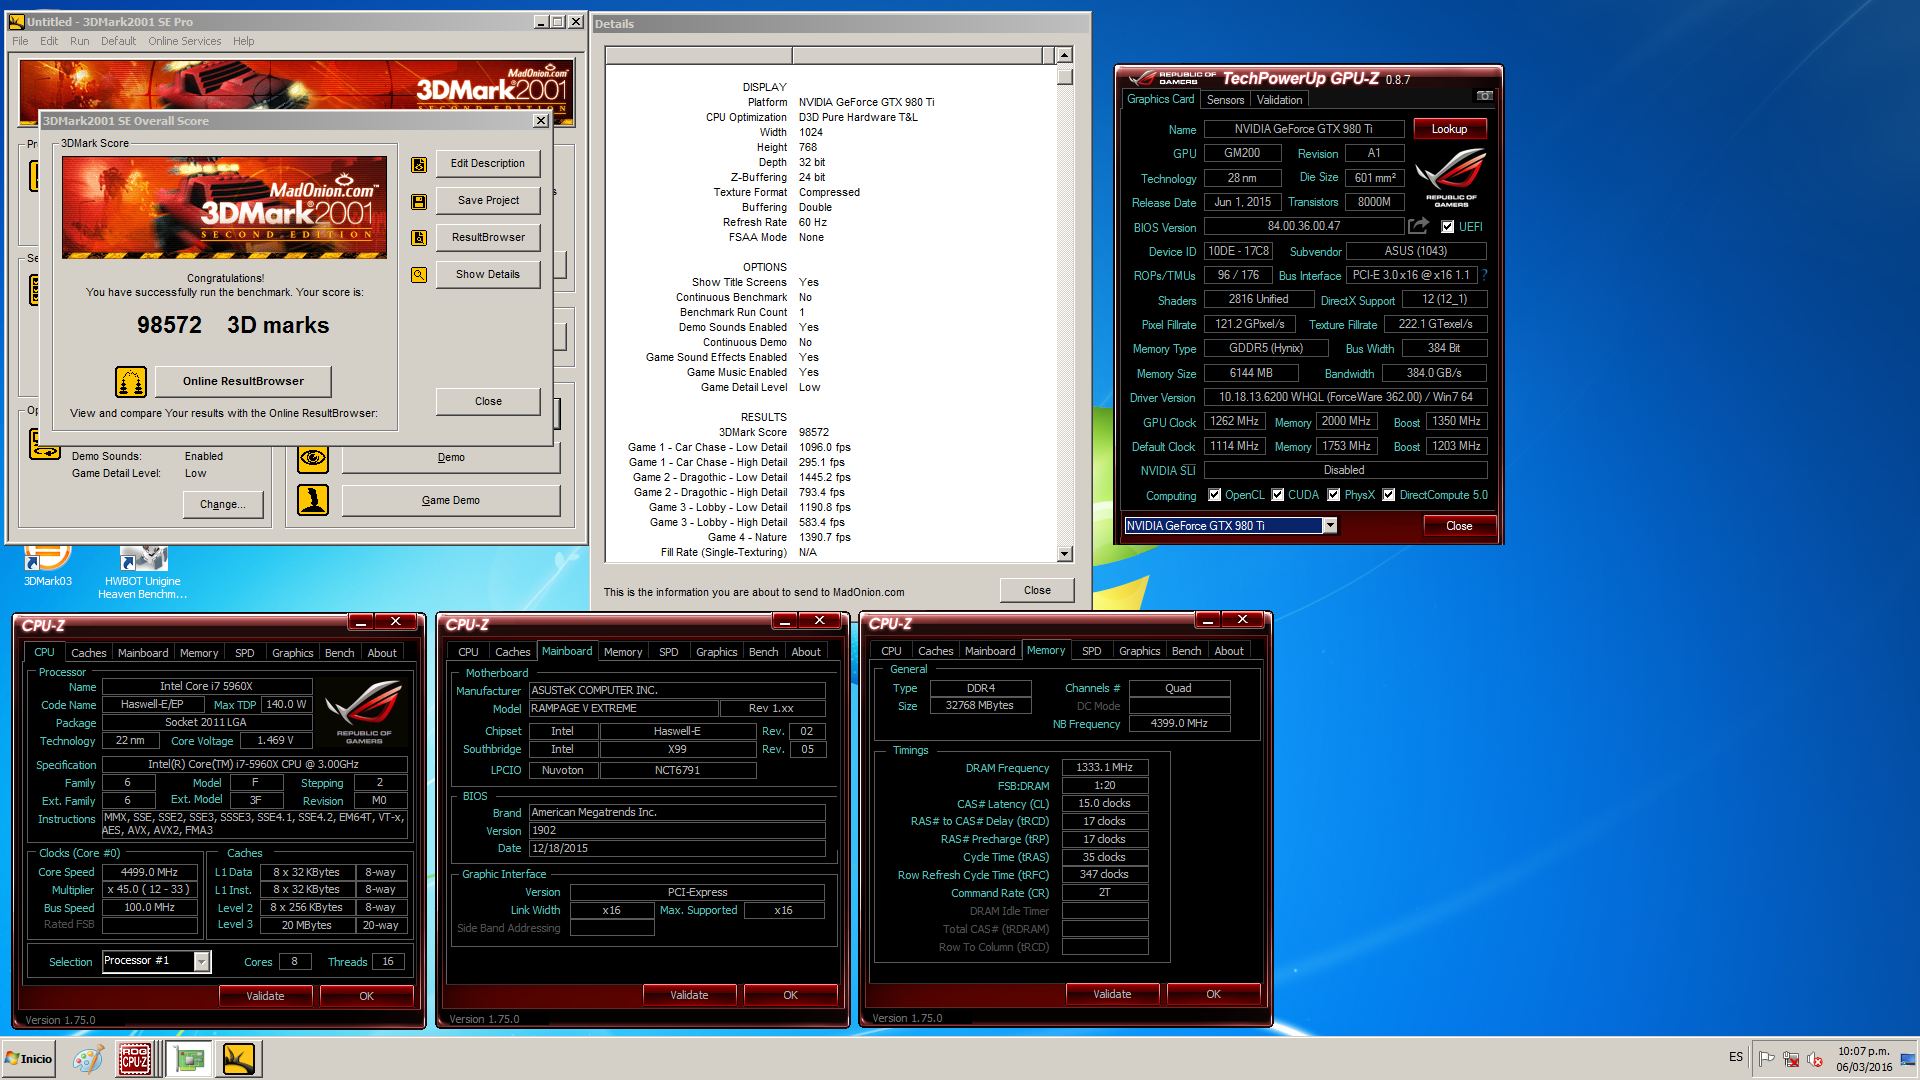Click the Edit Description button
Screen dimensions: 1920x1080
click(488, 164)
